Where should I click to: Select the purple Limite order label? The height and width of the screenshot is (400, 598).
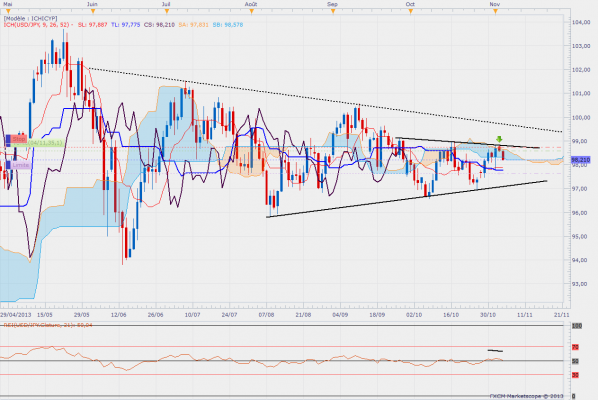(18, 165)
